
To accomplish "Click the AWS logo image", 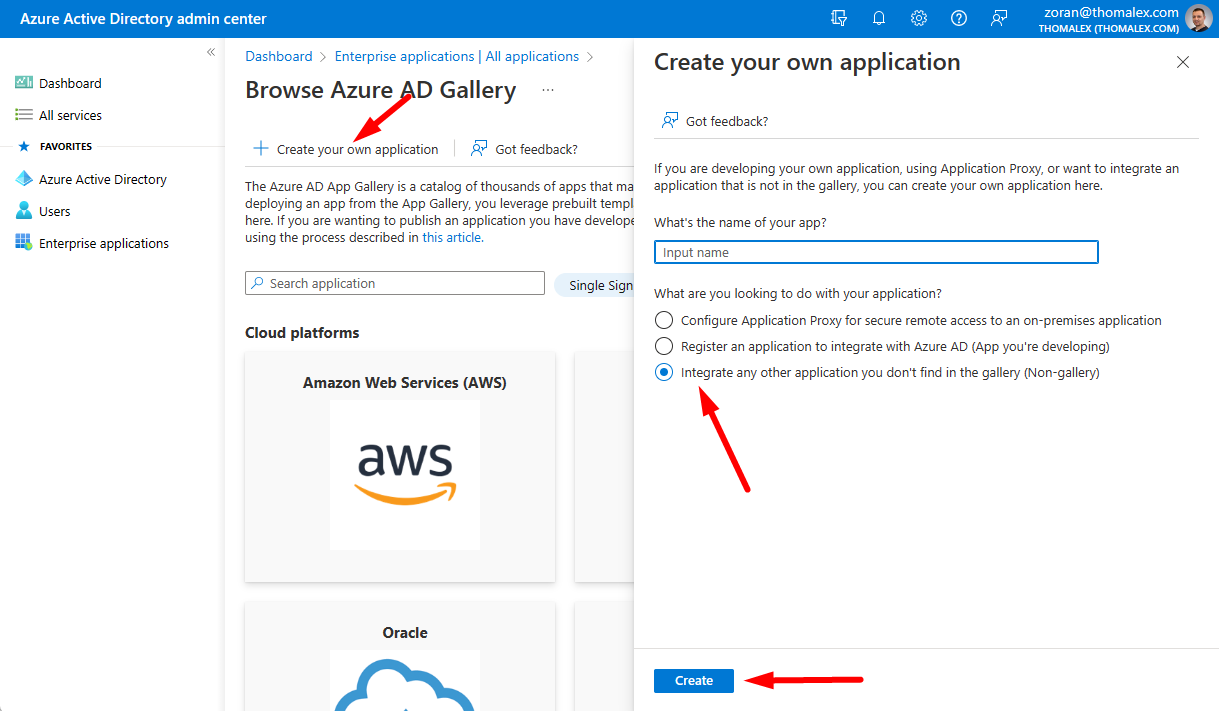I will click(405, 475).
